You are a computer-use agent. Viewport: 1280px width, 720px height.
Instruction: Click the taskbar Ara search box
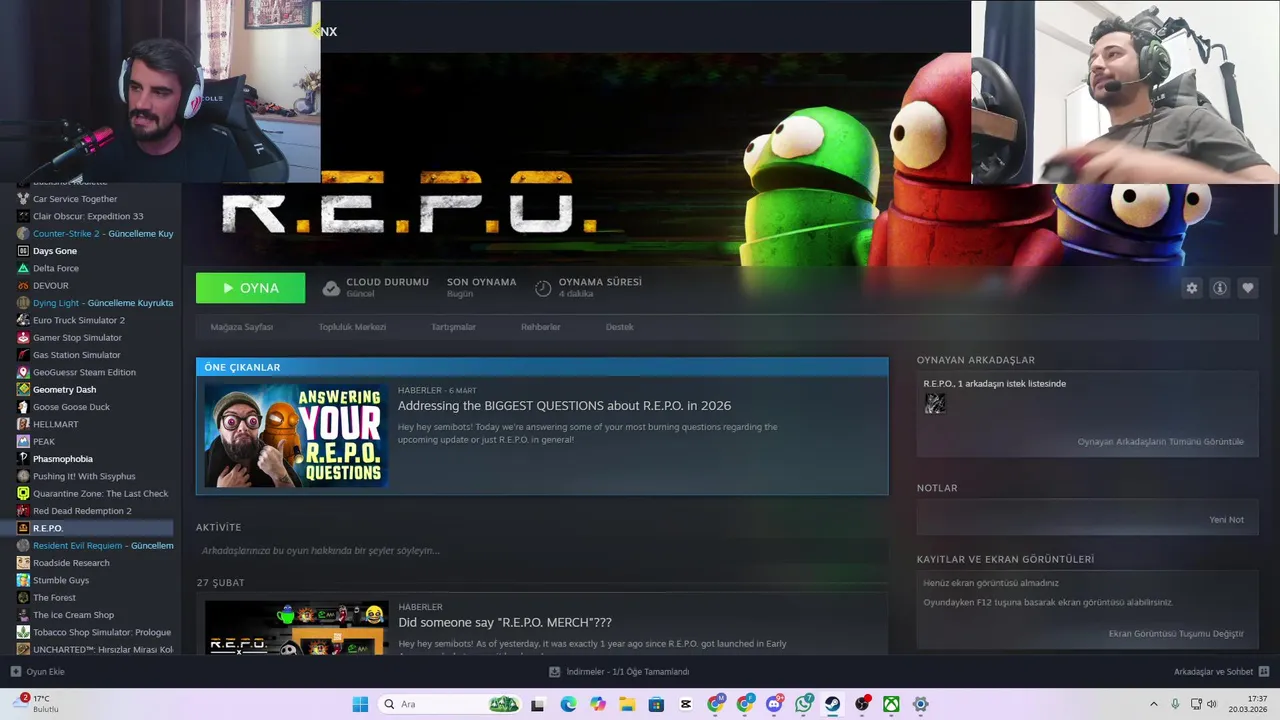451,704
